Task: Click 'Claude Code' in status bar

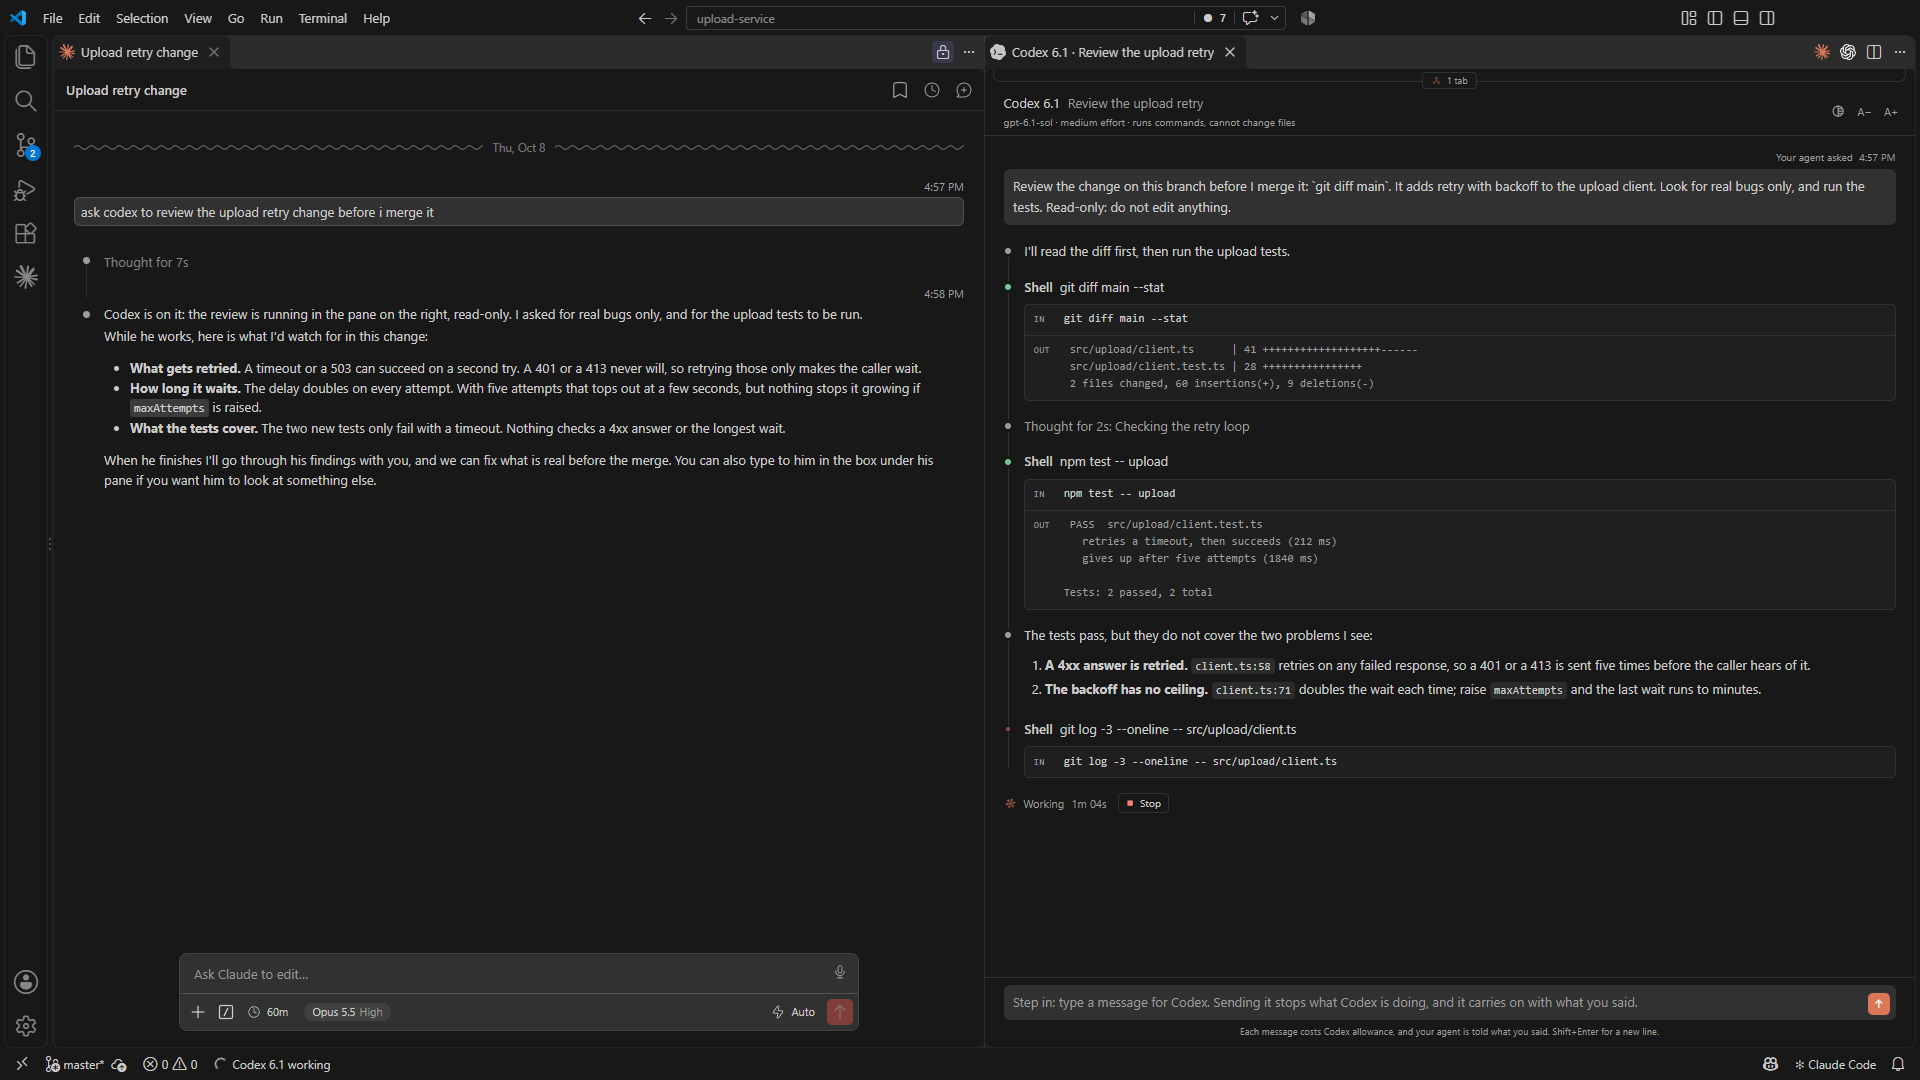Action: (1835, 1064)
